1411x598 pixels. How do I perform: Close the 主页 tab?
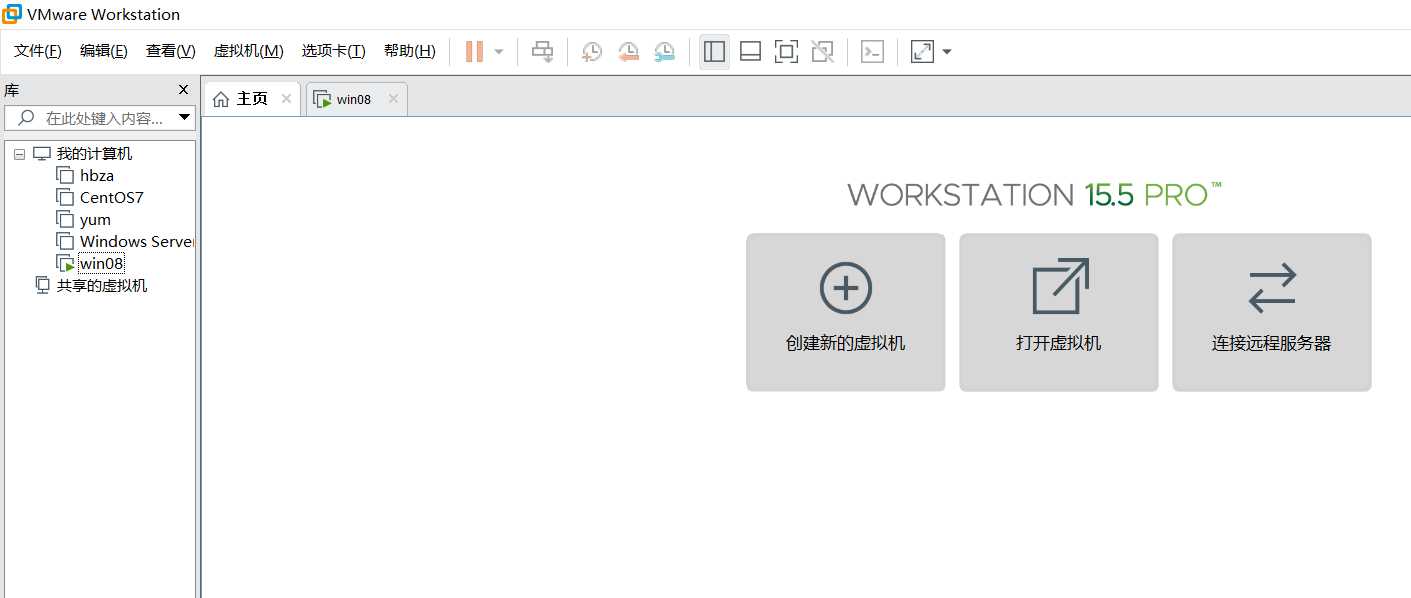coord(286,99)
